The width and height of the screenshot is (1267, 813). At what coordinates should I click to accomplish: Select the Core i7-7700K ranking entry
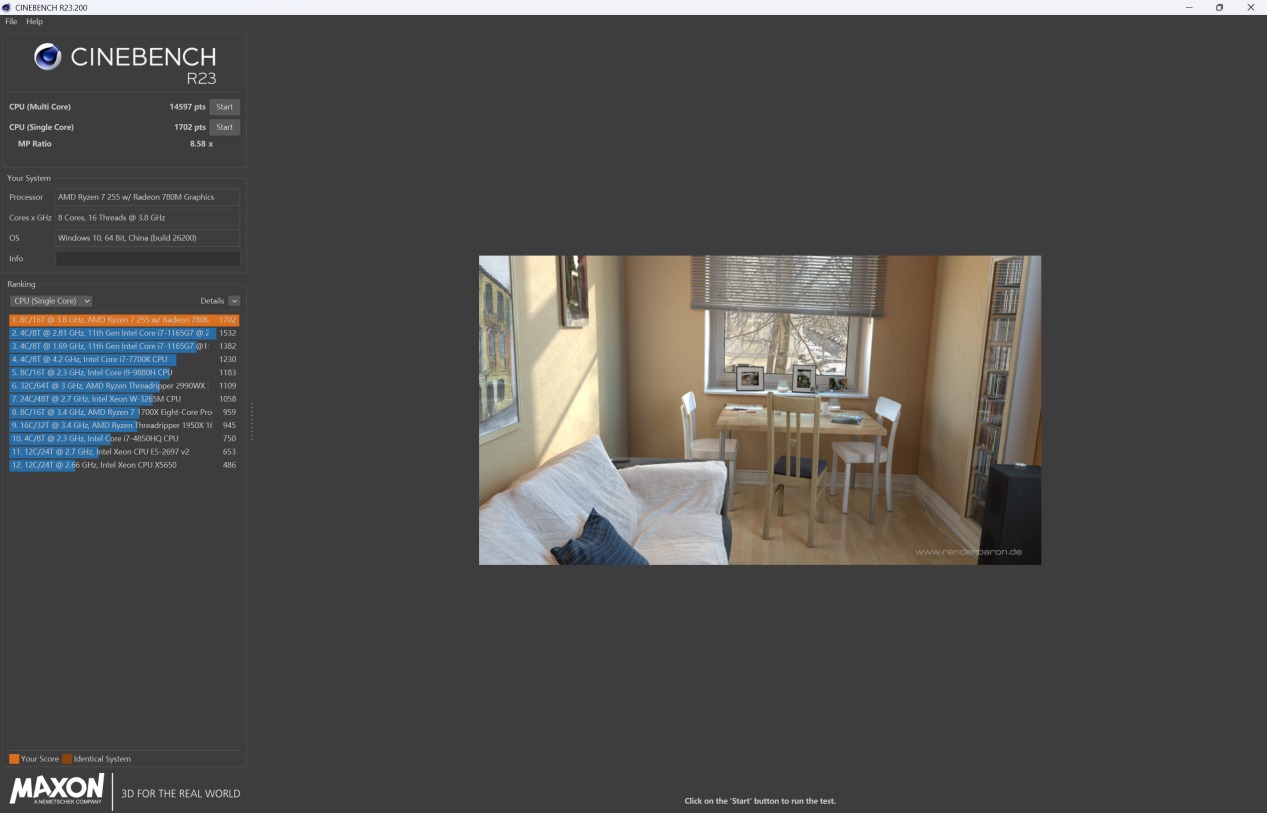click(125, 359)
